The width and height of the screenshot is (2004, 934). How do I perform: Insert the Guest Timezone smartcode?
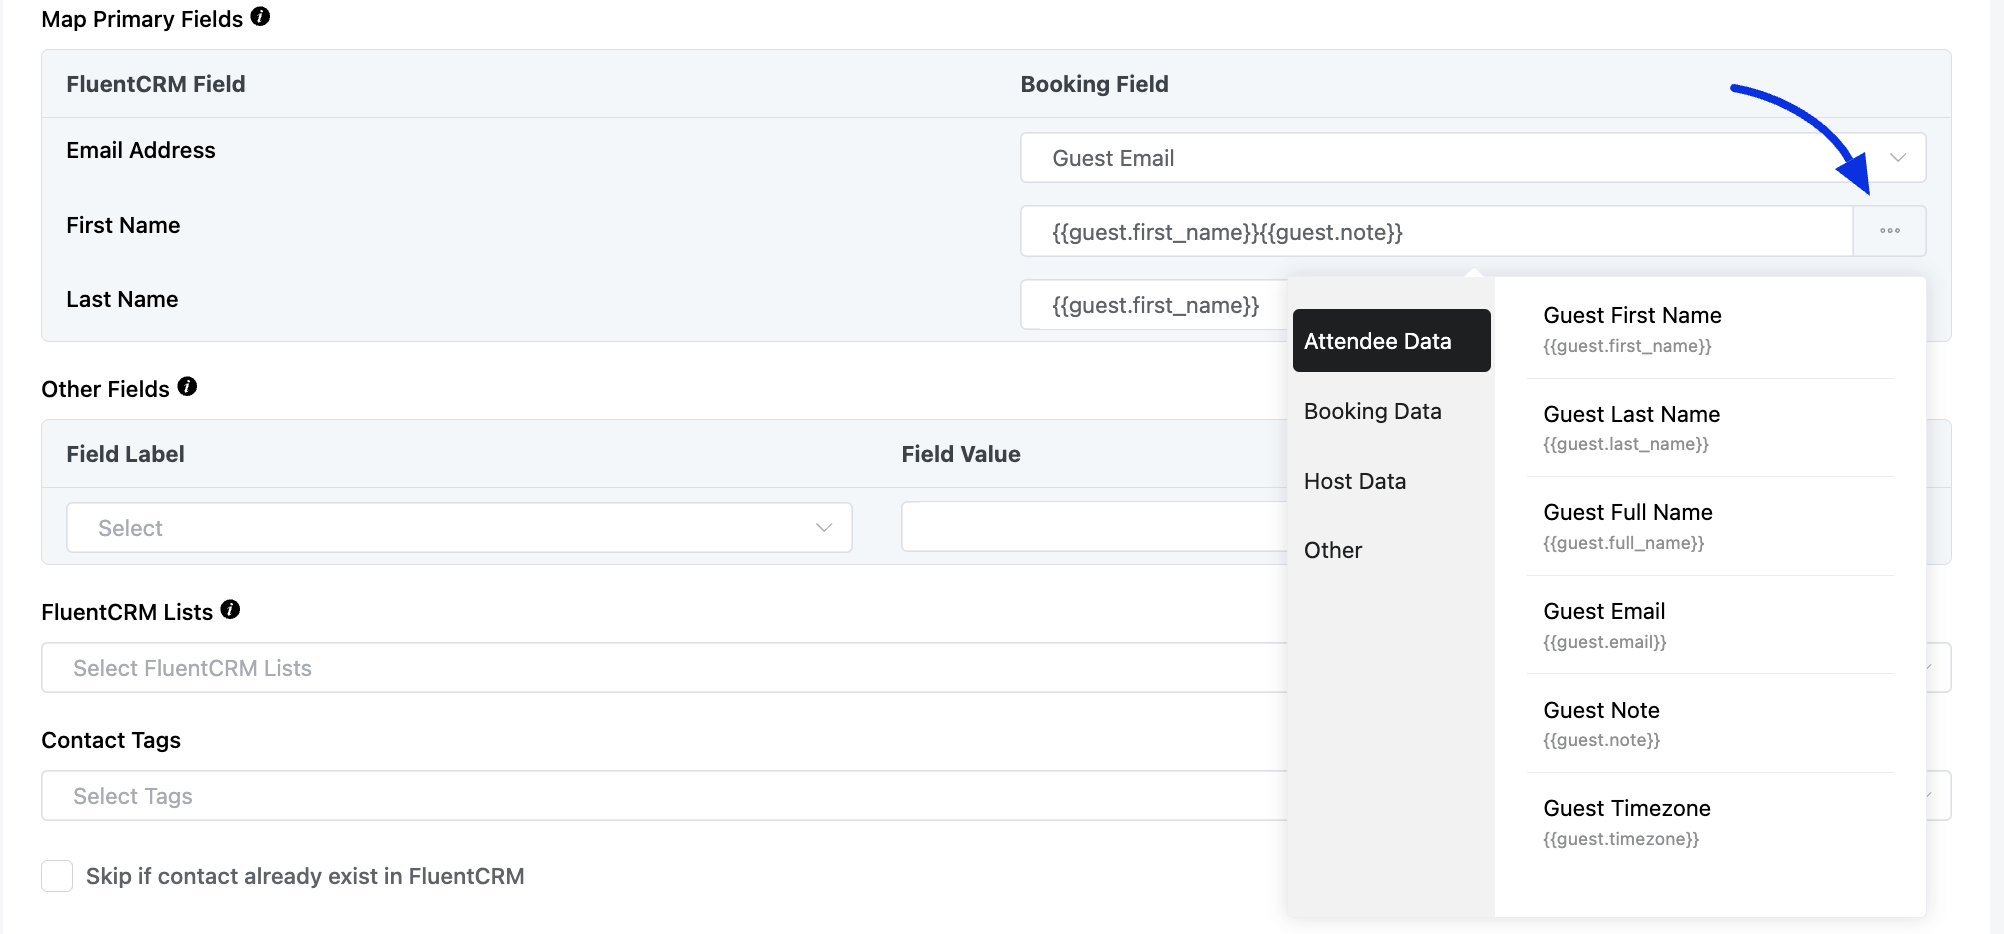1626,821
